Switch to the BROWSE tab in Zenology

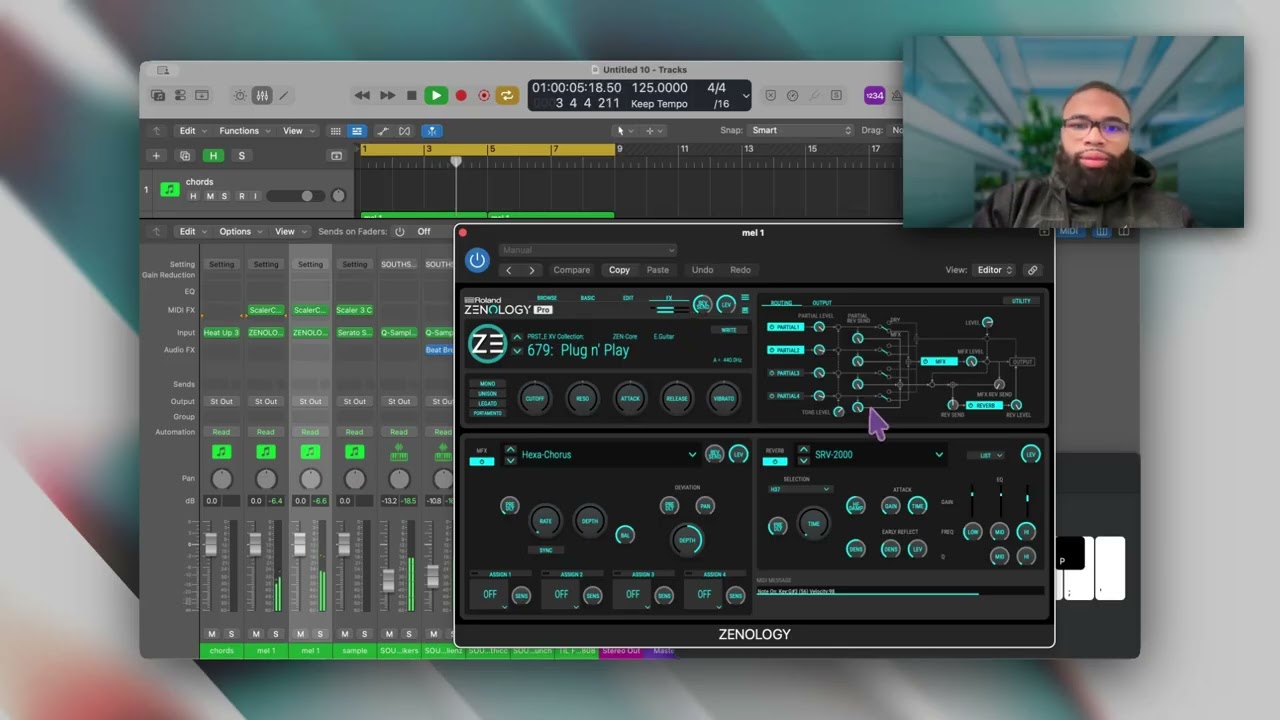click(x=547, y=298)
